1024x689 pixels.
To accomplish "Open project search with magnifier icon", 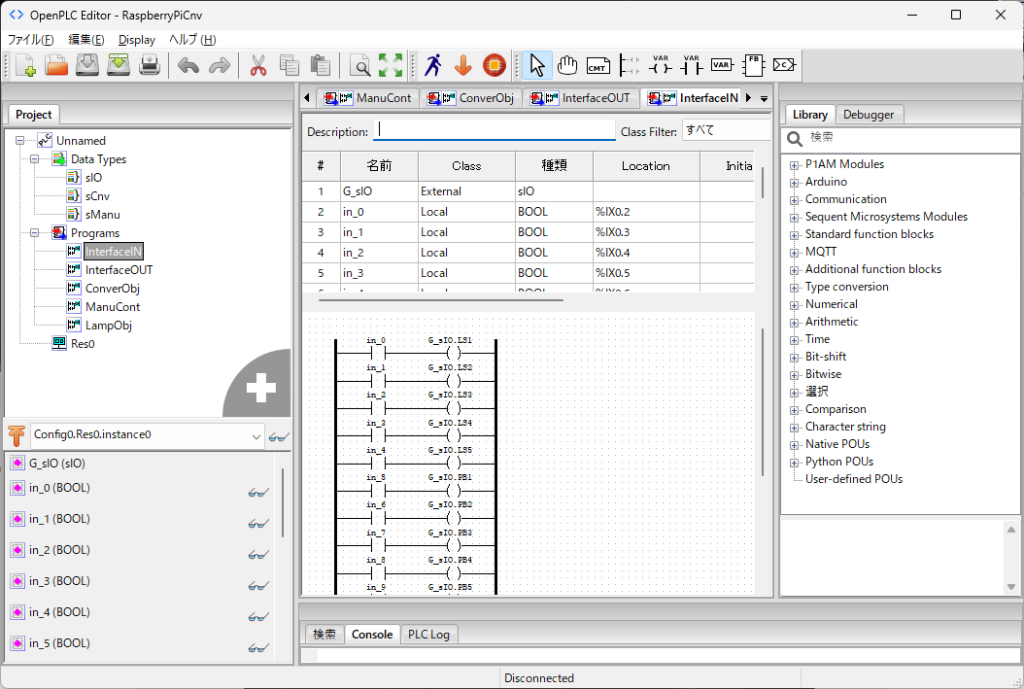I will [359, 65].
